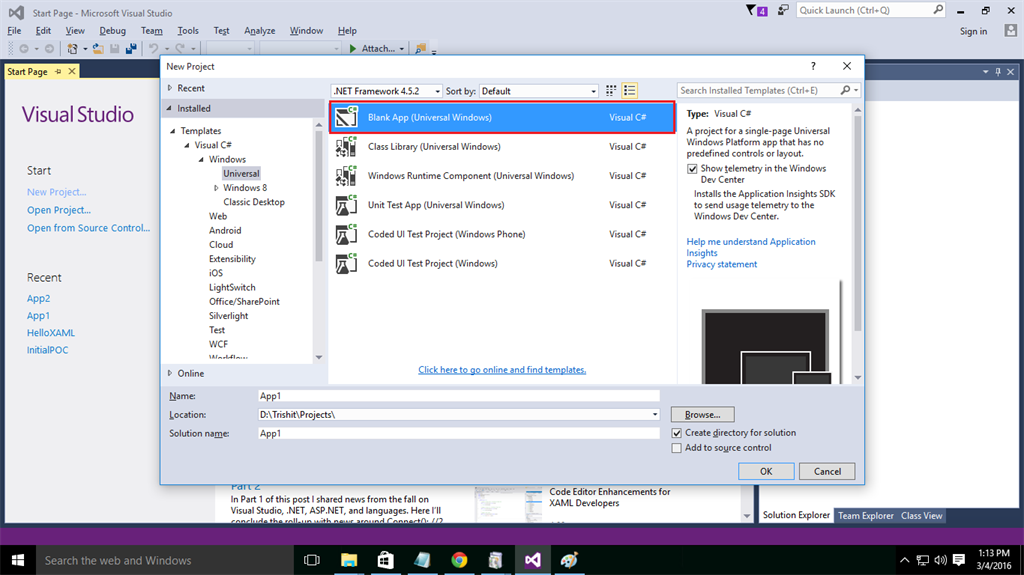Switch to the Team Explorer tab

point(865,516)
